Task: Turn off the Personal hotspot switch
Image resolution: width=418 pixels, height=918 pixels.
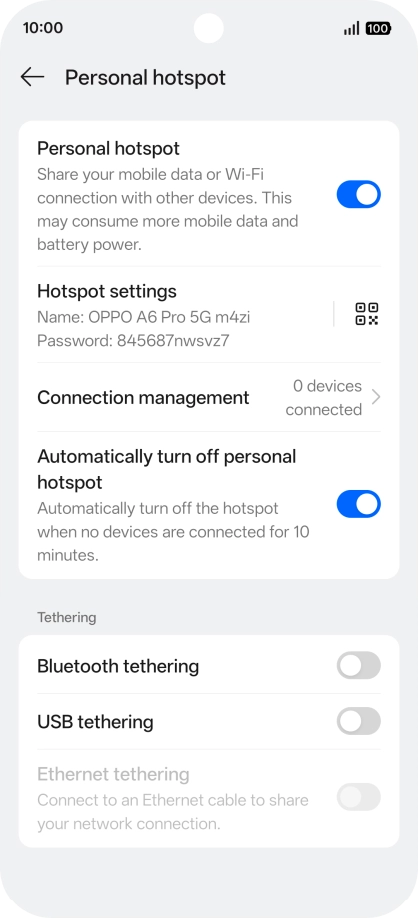Action: 358,194
